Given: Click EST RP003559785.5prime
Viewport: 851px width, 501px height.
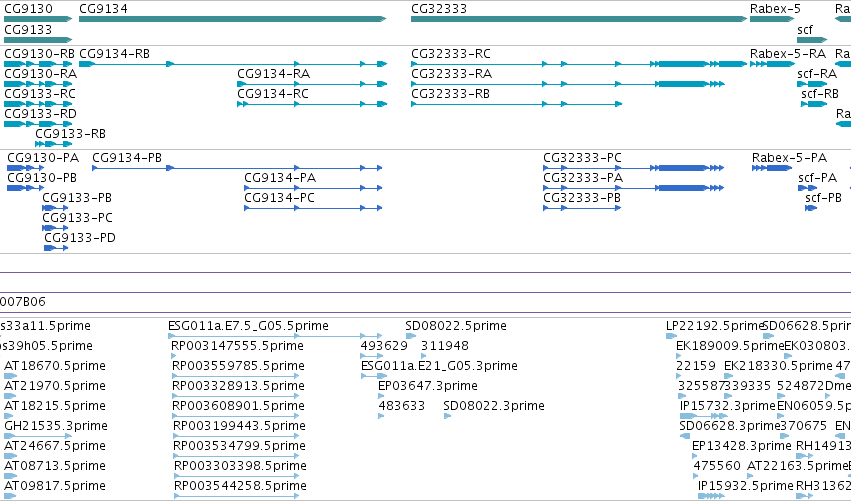Looking at the screenshot, I should tap(238, 366).
